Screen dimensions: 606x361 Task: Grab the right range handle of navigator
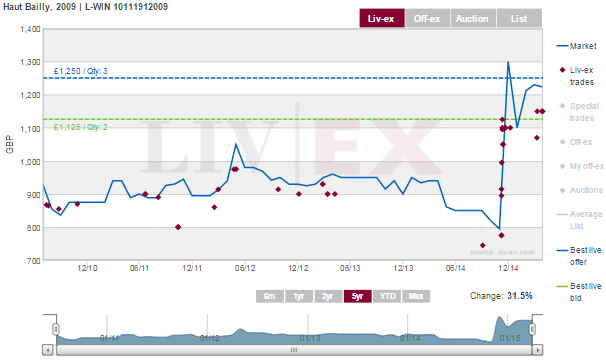click(x=532, y=329)
